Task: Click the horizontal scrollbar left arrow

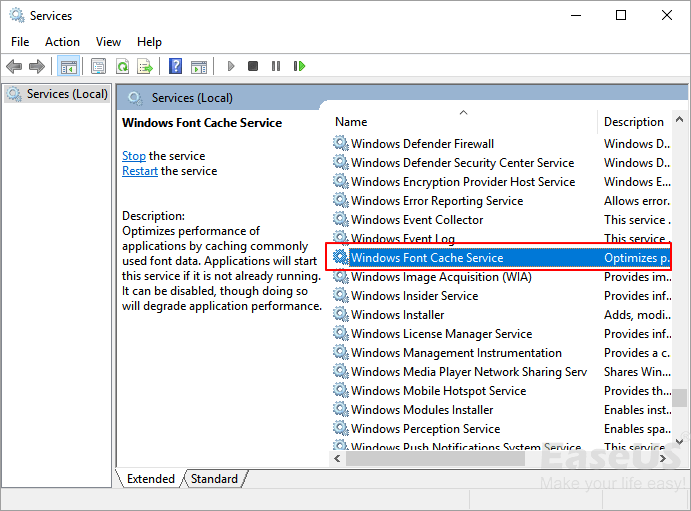Action: tap(338, 458)
